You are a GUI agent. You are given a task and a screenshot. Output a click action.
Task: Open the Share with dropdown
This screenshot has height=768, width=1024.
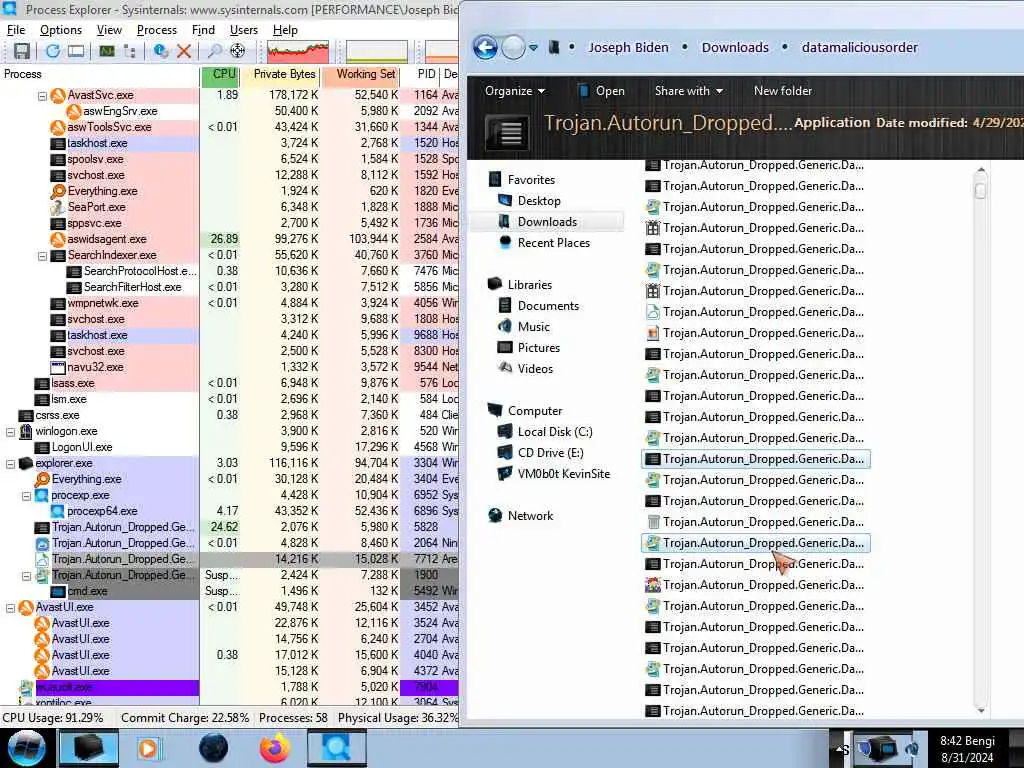pyautogui.click(x=689, y=91)
